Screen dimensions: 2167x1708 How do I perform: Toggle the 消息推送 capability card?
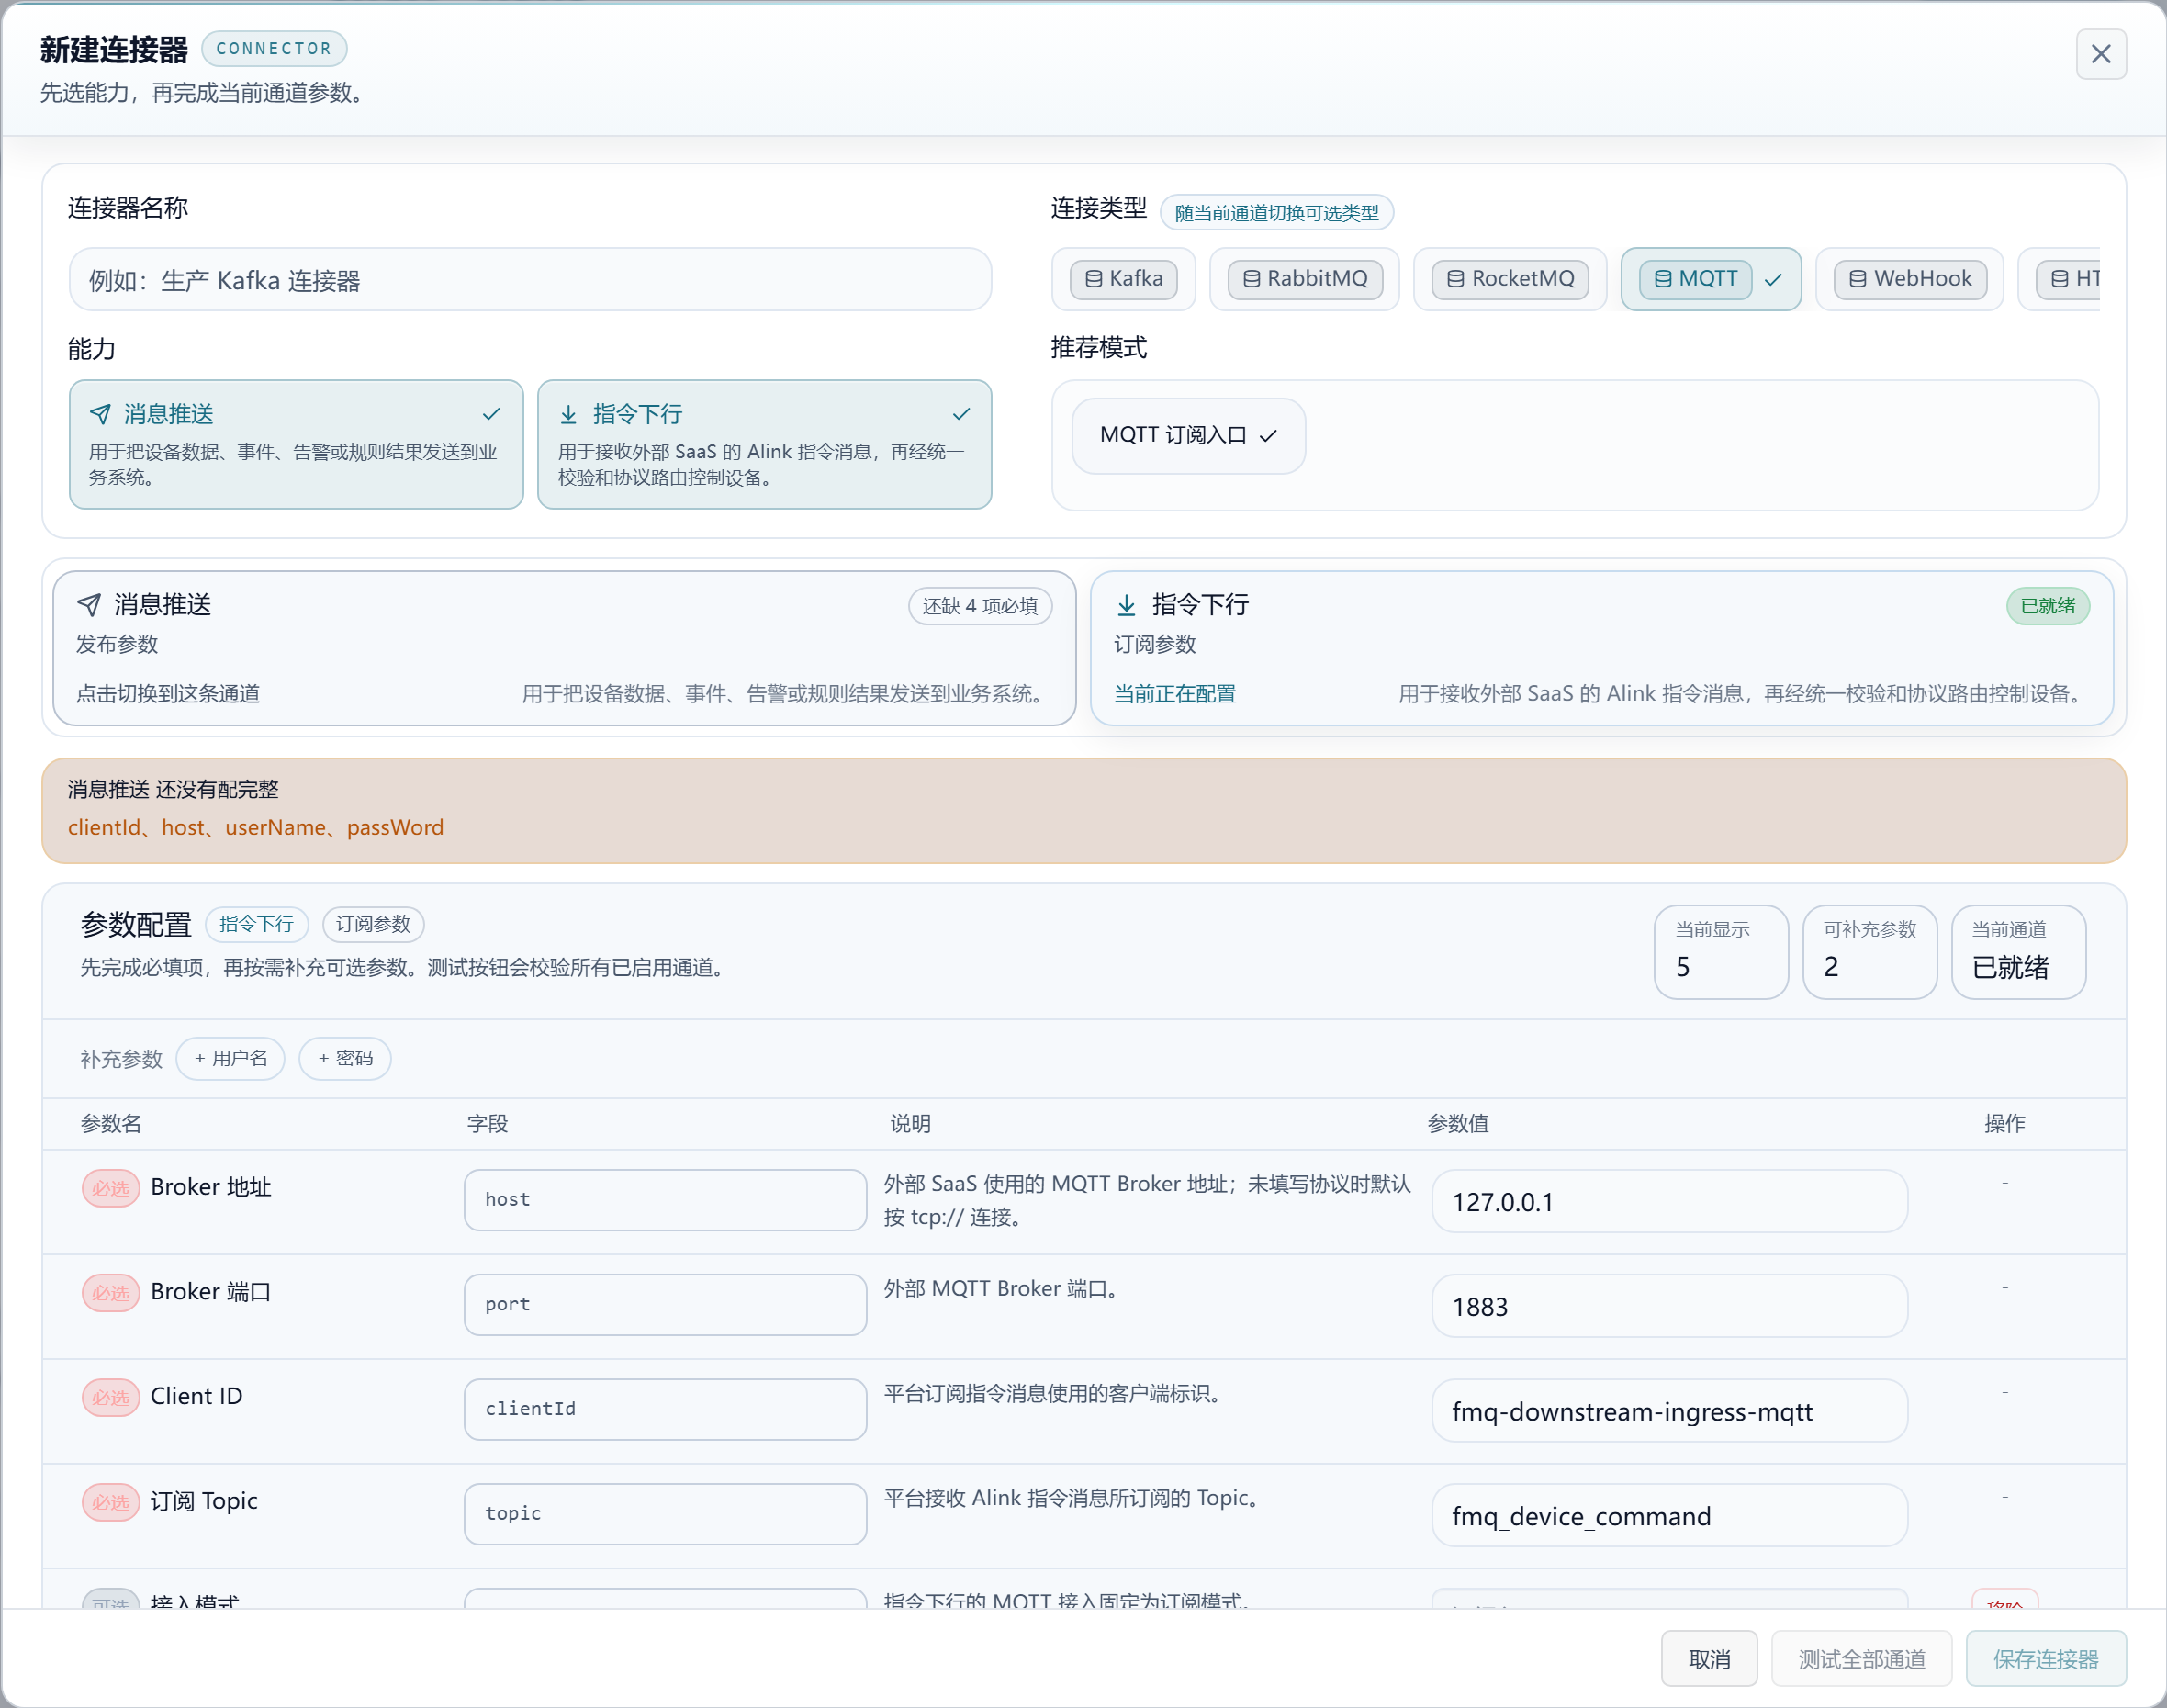296,444
